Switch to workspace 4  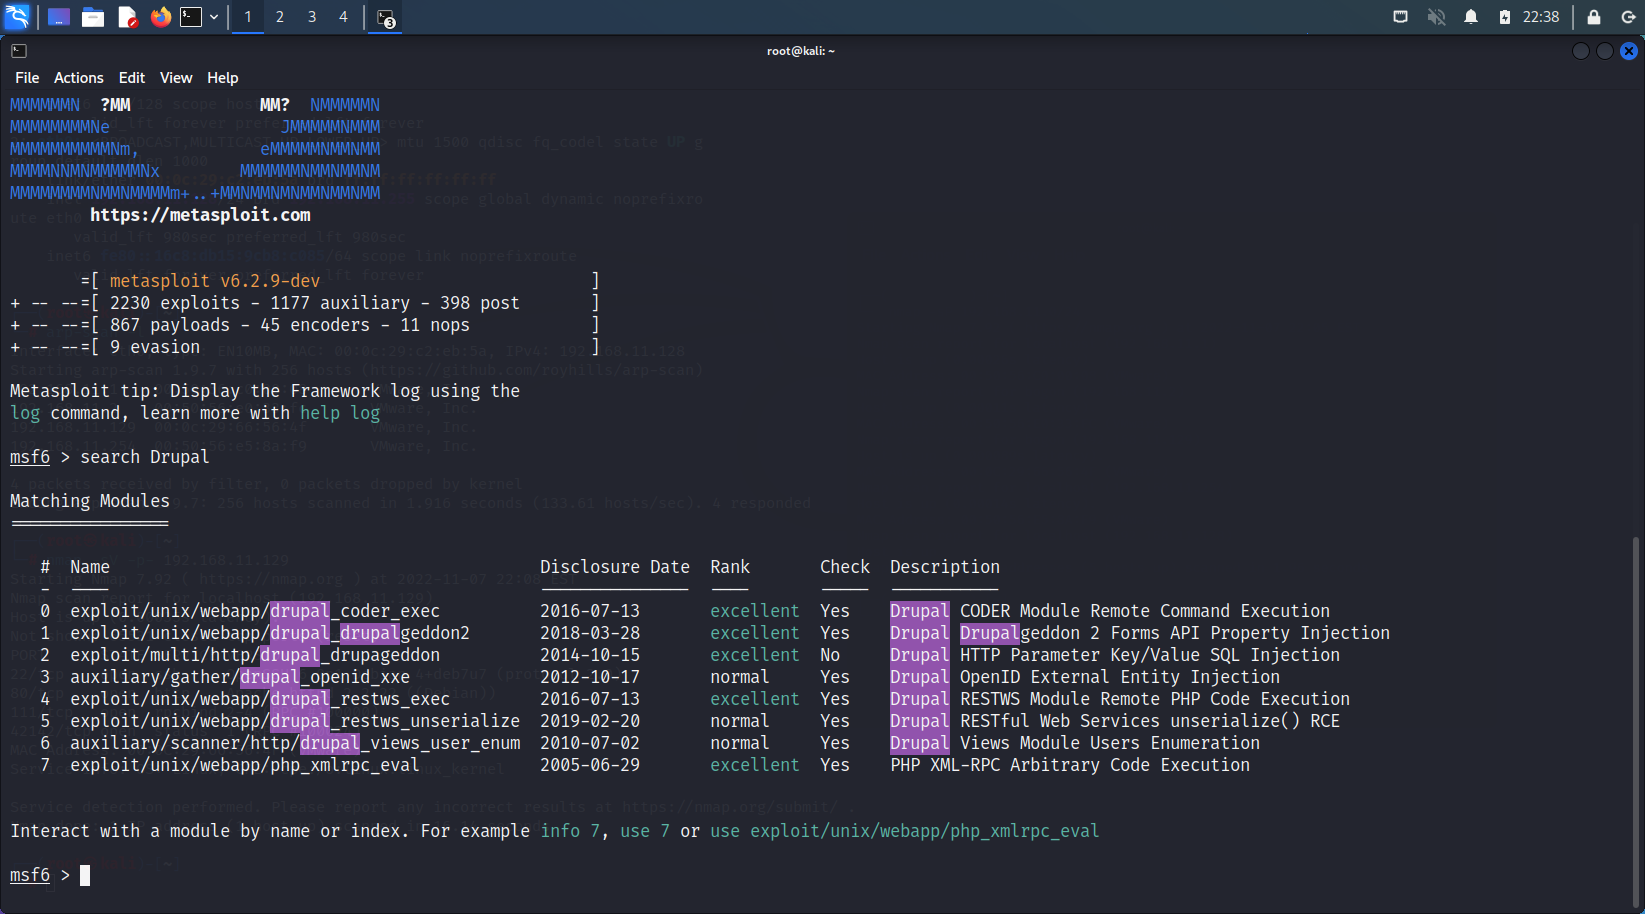[x=343, y=17]
